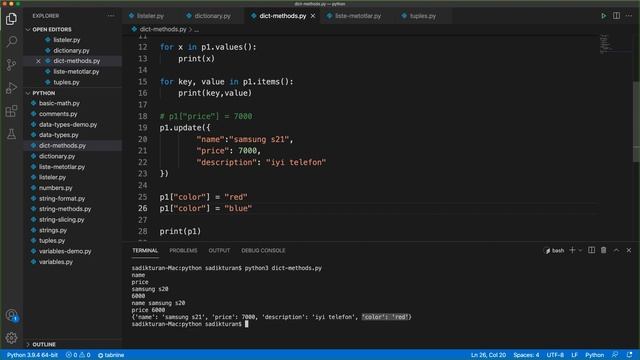The width and height of the screenshot is (640, 360).
Task: Select Python 3.9.4 64-bit interpreter
Action: tap(32, 355)
